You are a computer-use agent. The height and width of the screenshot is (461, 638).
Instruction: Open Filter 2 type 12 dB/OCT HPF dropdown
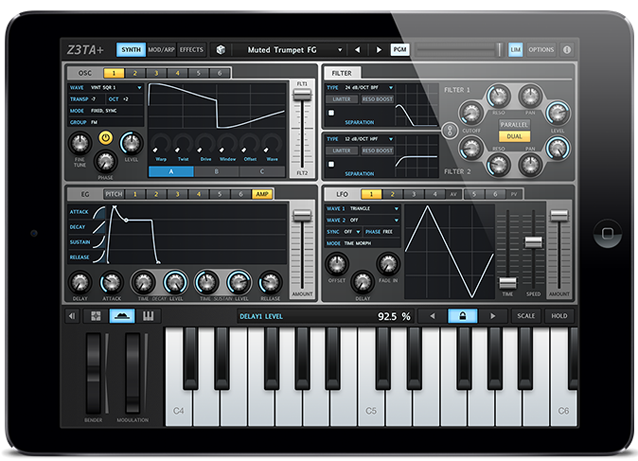(x=360, y=139)
